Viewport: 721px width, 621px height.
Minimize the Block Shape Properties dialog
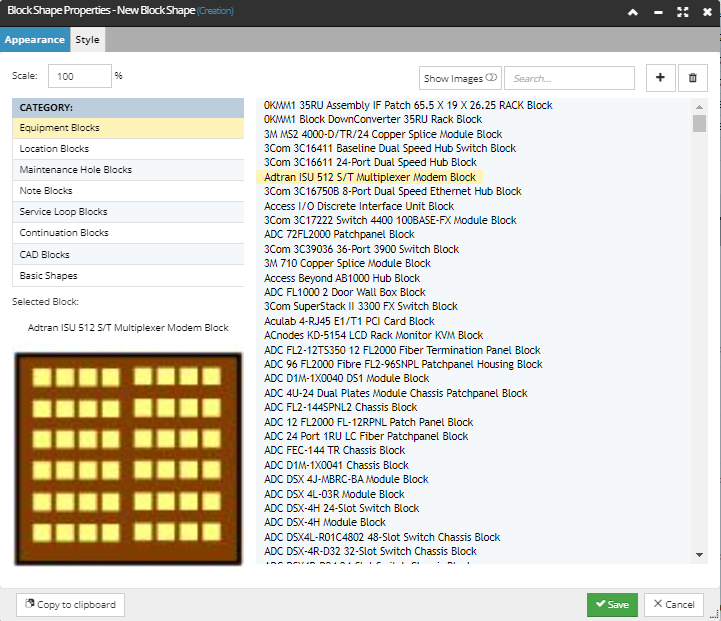pyautogui.click(x=658, y=12)
